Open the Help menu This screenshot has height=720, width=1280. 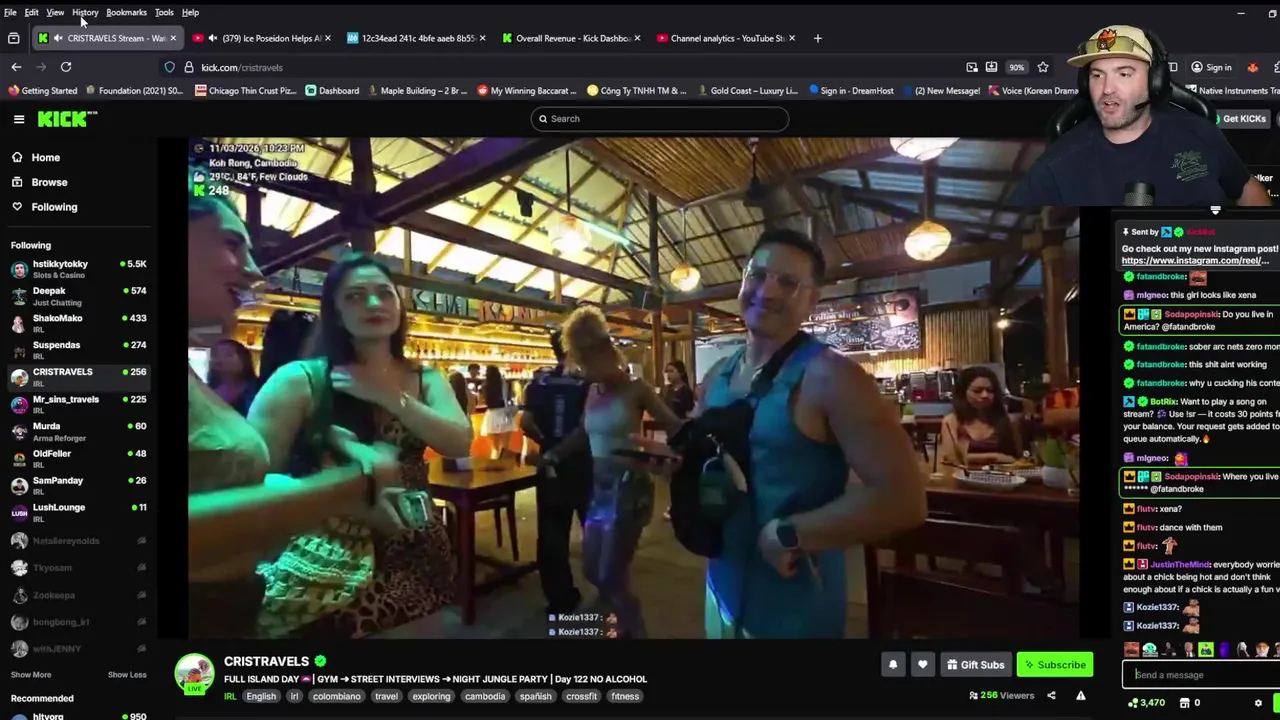tap(190, 12)
